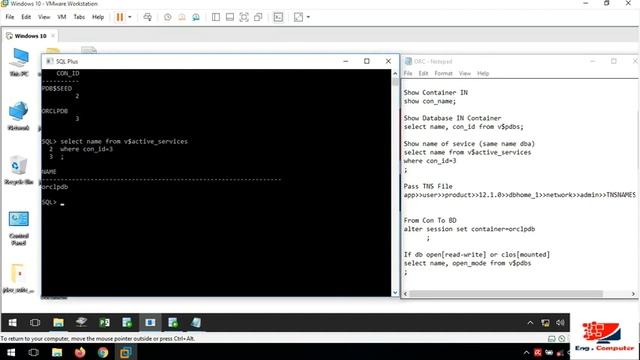Image resolution: width=640 pixels, height=360 pixels.
Task: Expand the stretch guest dropdown arrow
Action: (308, 17)
